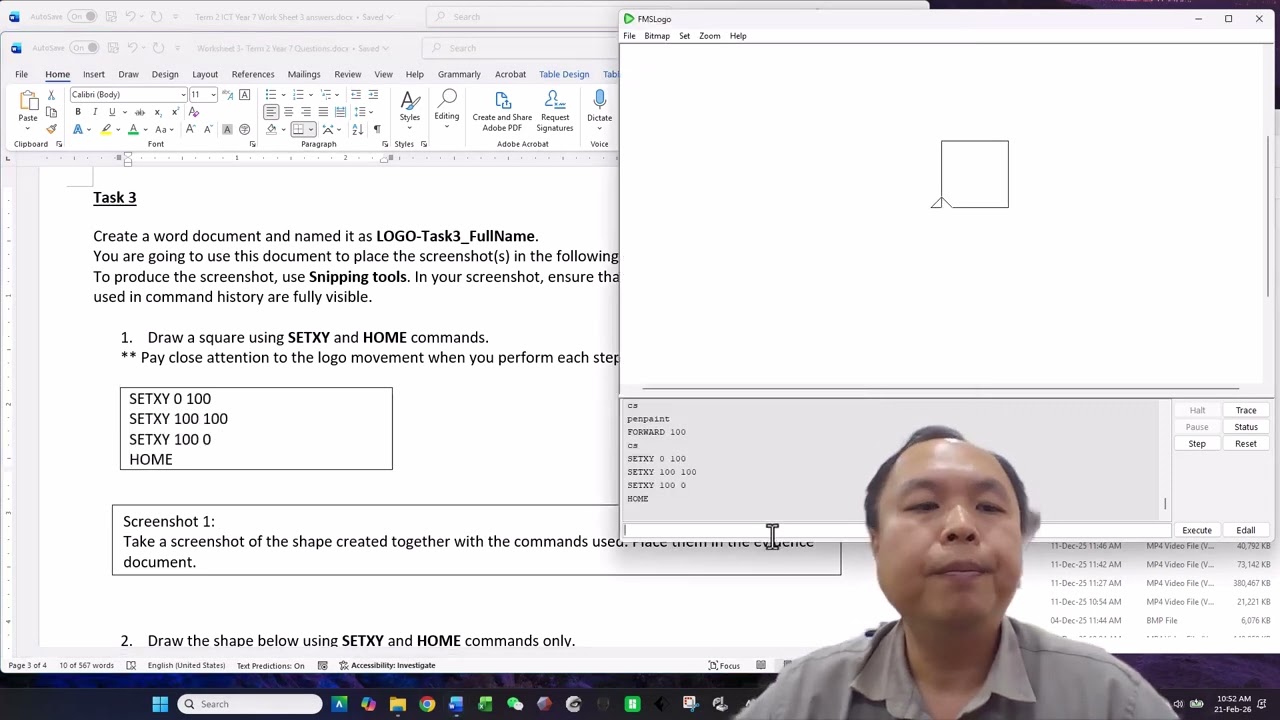1280x720 pixels.
Task: Toggle Italic formatting in Word ribbon
Action: pyautogui.click(x=95, y=112)
